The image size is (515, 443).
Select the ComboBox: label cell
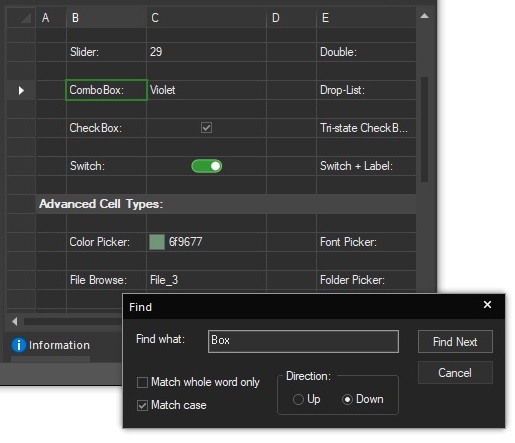[x=106, y=90]
